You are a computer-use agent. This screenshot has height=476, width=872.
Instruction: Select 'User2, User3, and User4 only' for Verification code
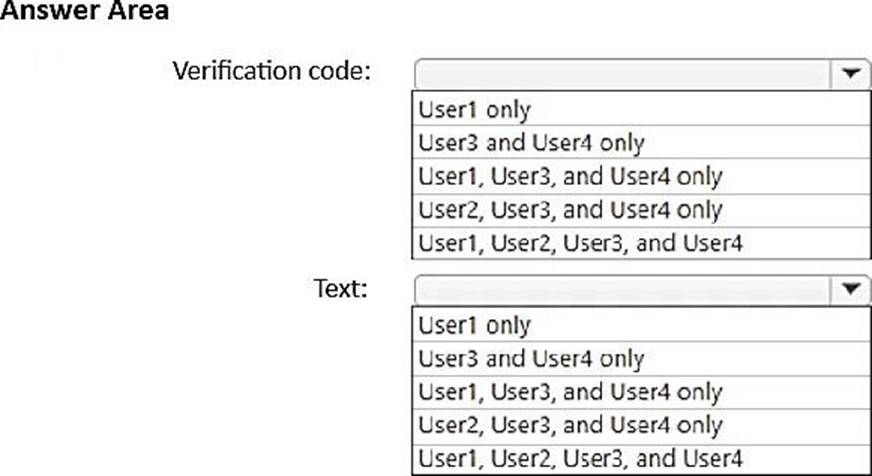click(x=641, y=210)
